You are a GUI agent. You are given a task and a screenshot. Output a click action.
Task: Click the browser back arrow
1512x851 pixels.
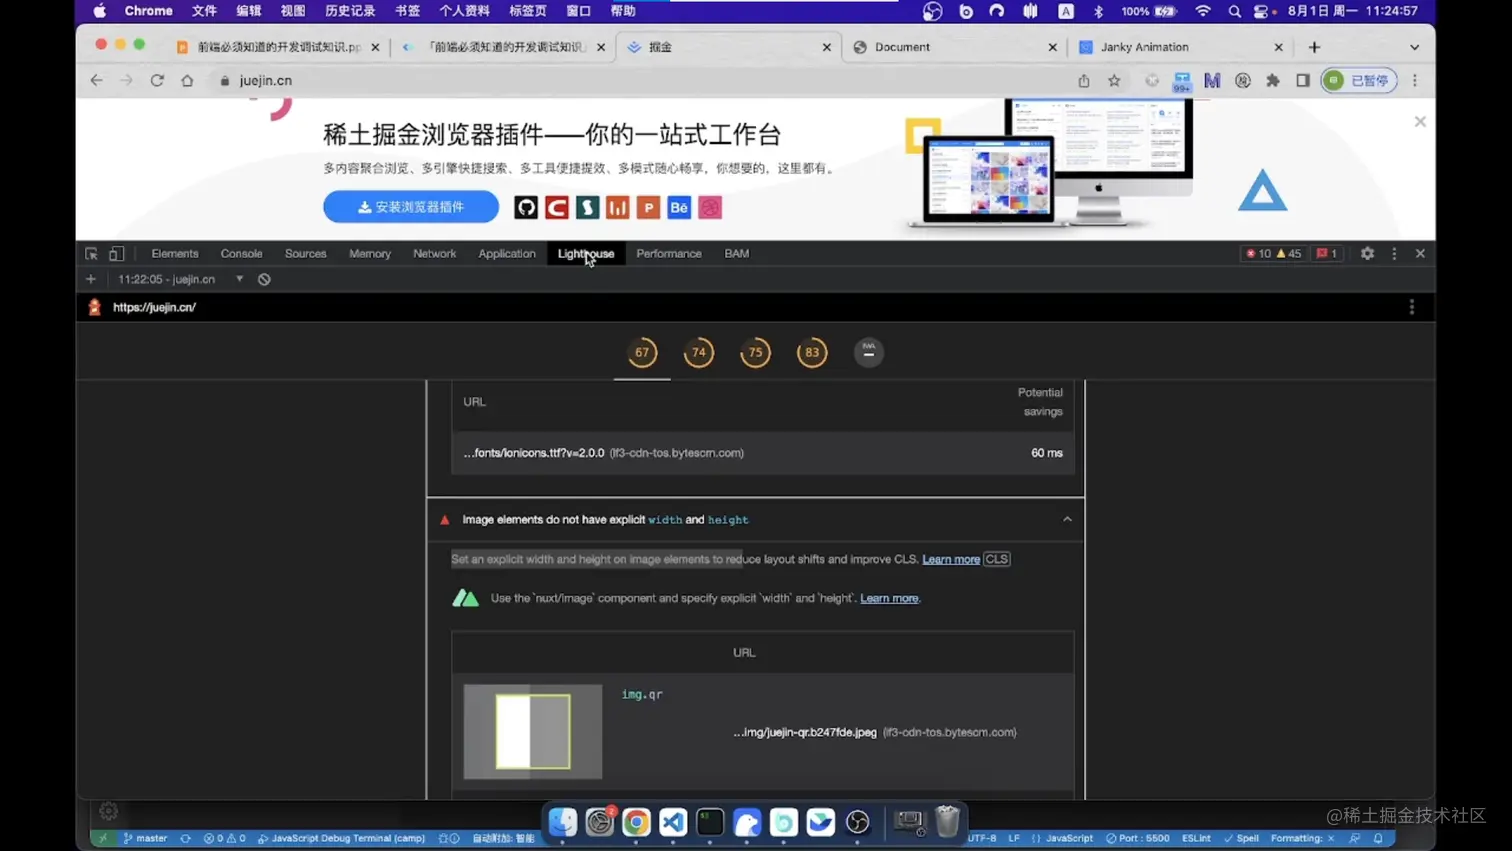96,80
